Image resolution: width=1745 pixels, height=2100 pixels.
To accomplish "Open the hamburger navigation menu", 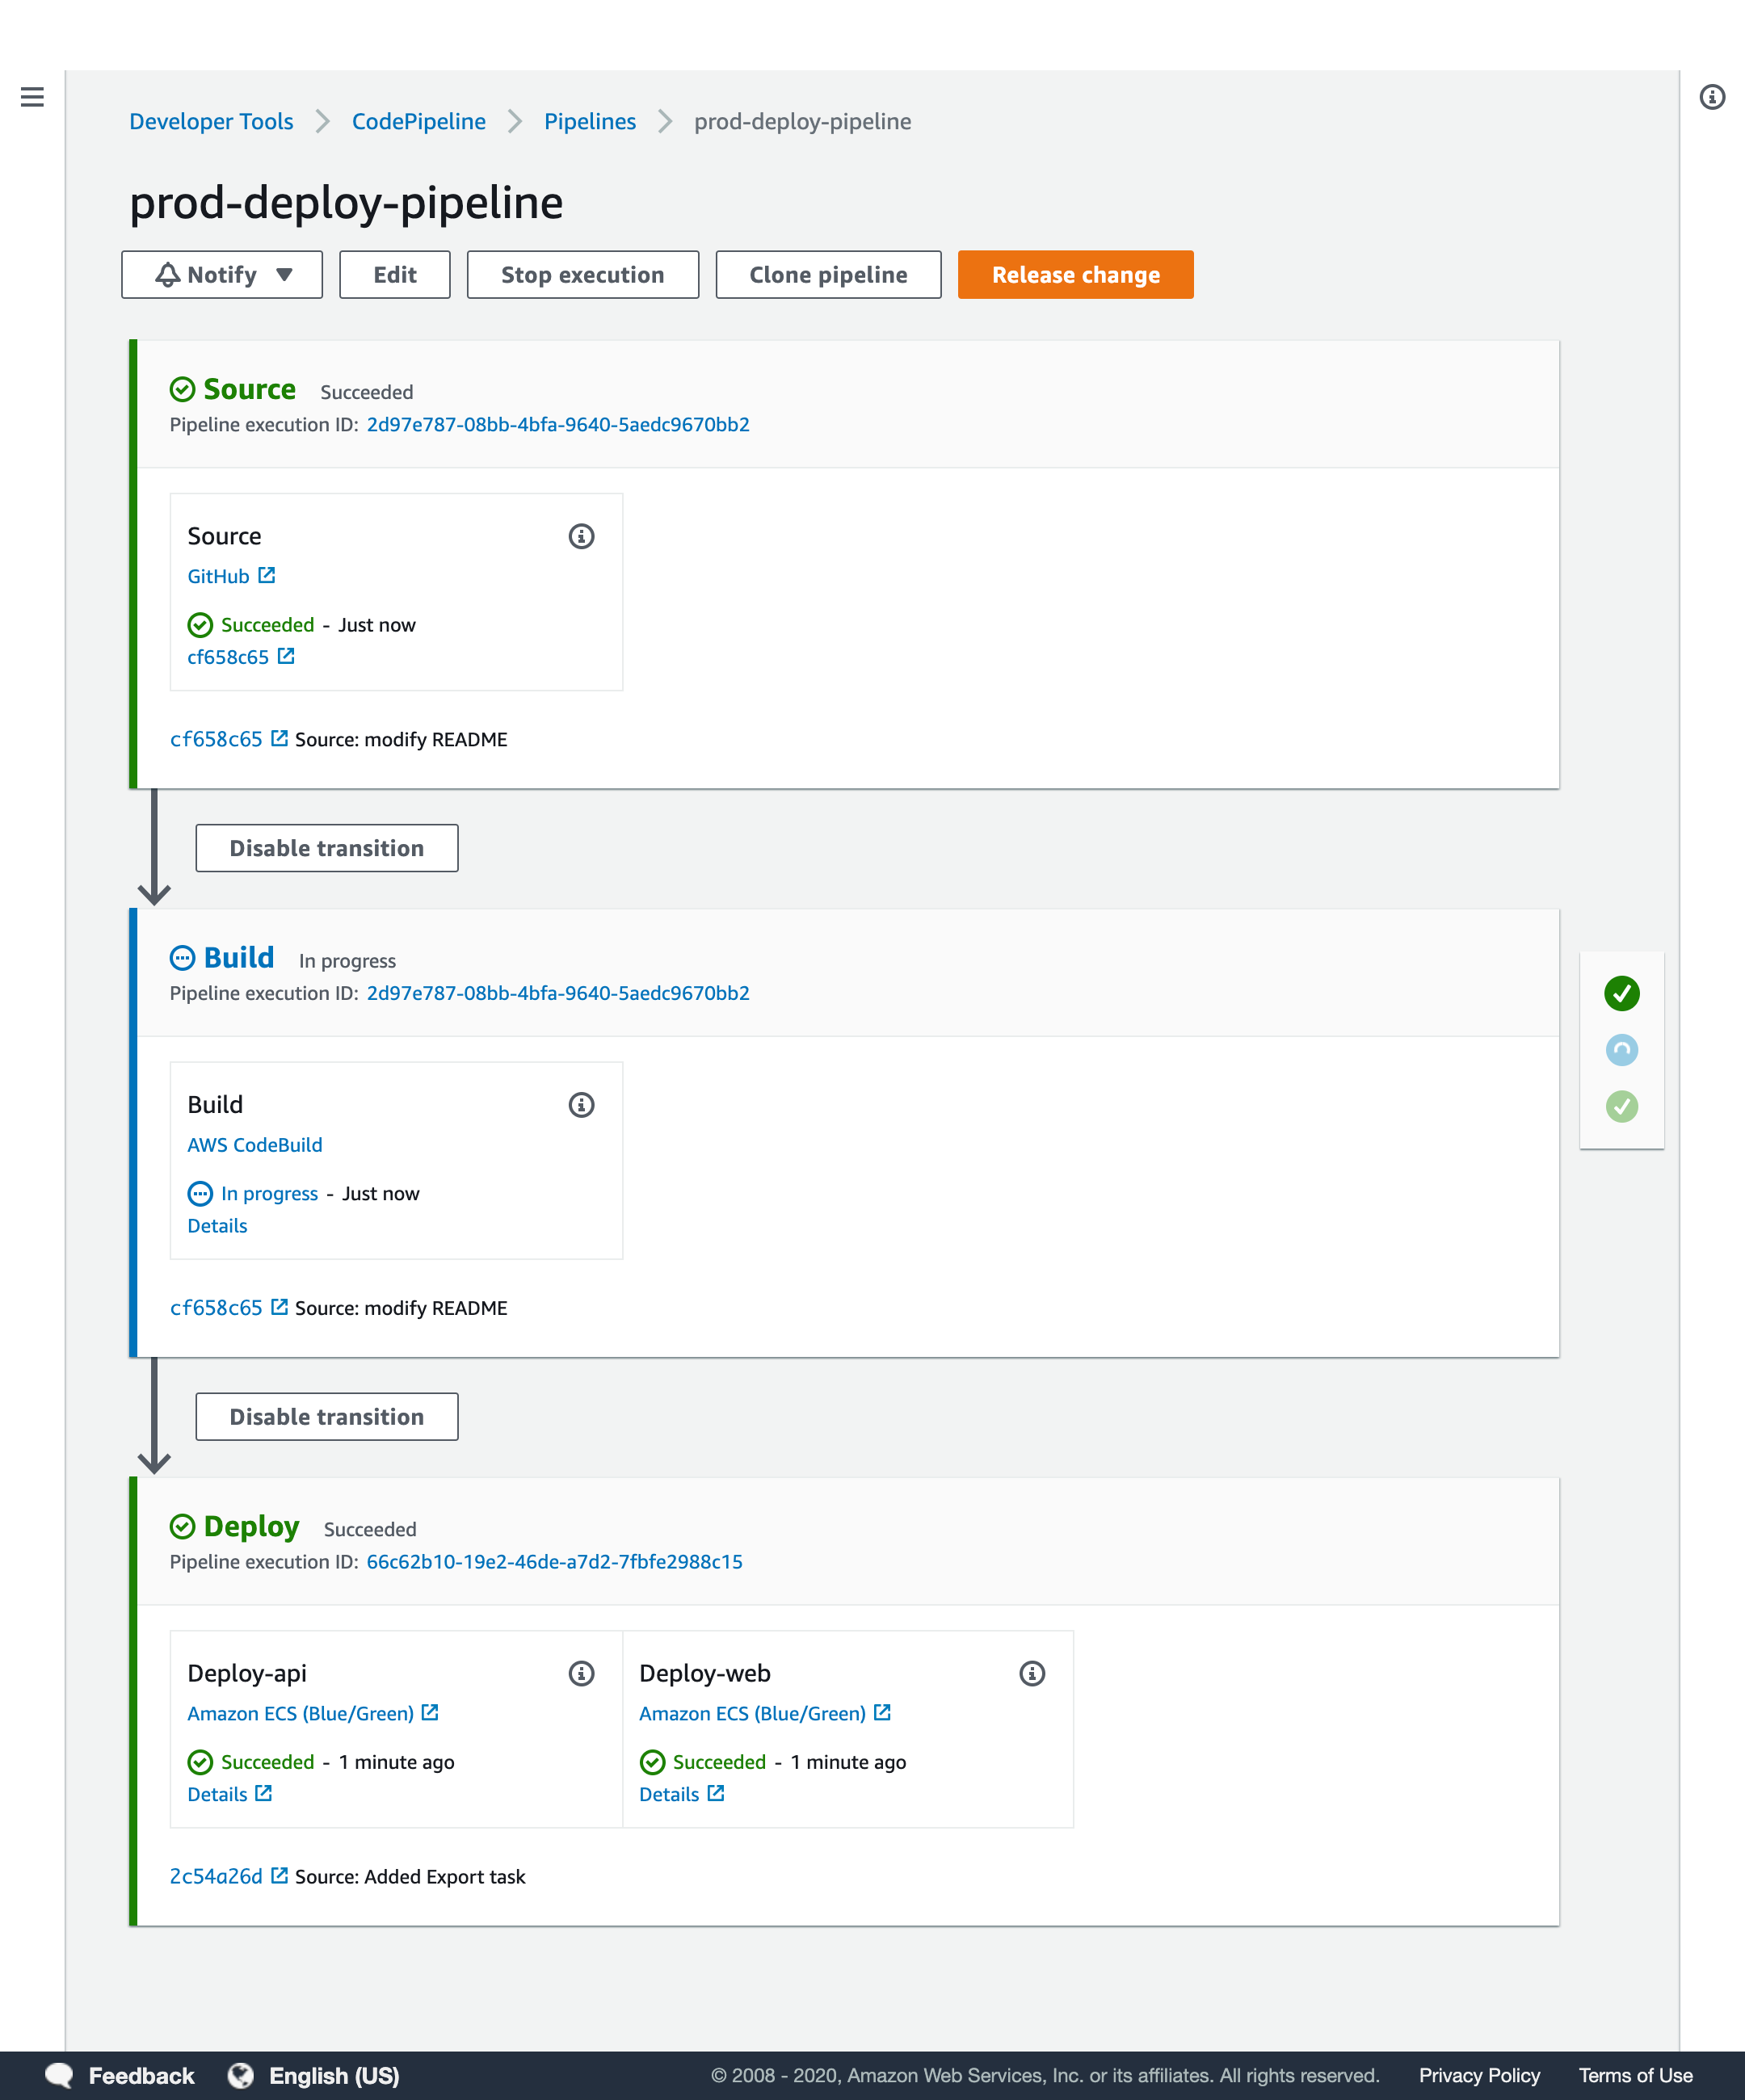I will pos(32,97).
